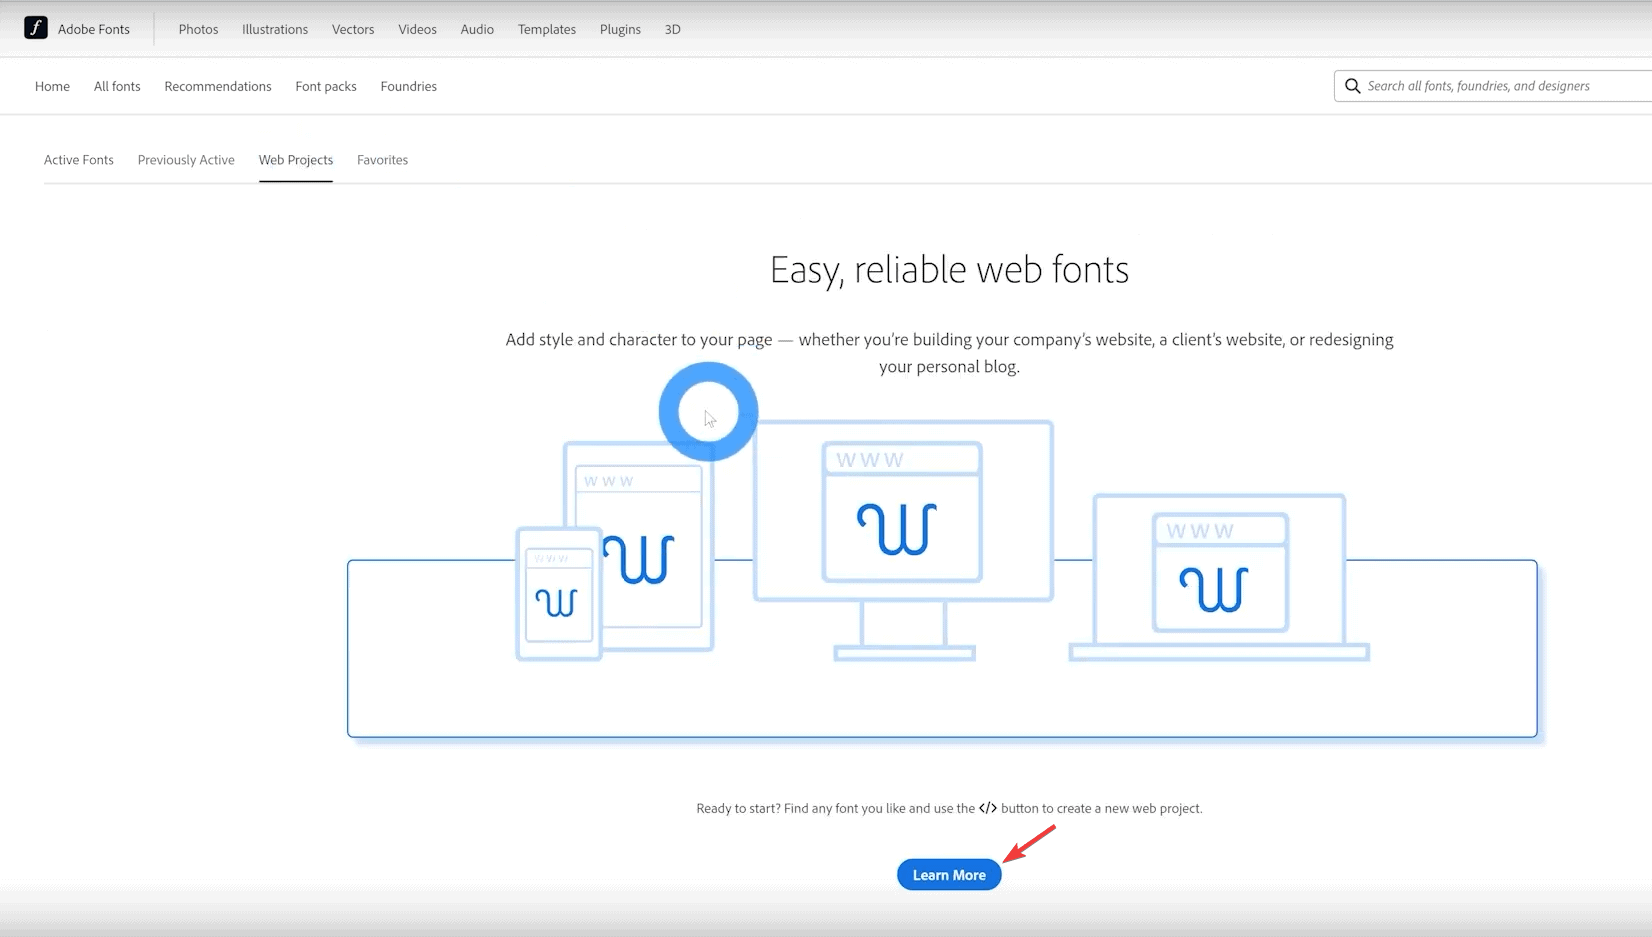Select the Favorites tab
Image resolution: width=1652 pixels, height=937 pixels.
coord(382,160)
